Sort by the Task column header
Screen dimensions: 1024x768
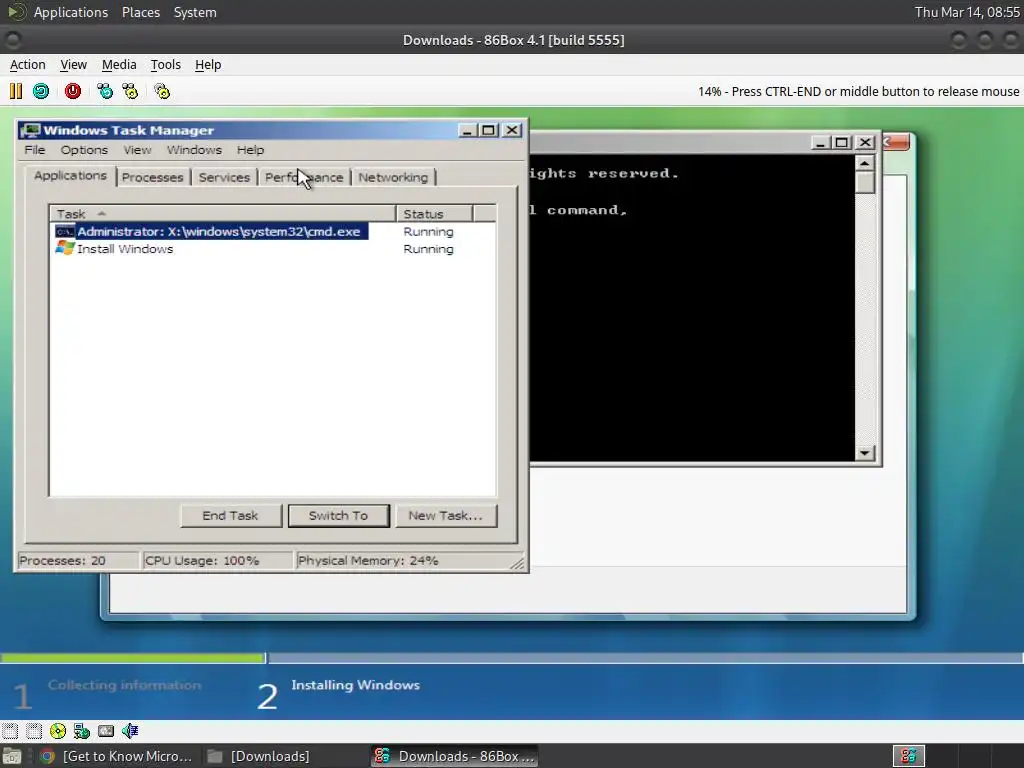pos(223,214)
